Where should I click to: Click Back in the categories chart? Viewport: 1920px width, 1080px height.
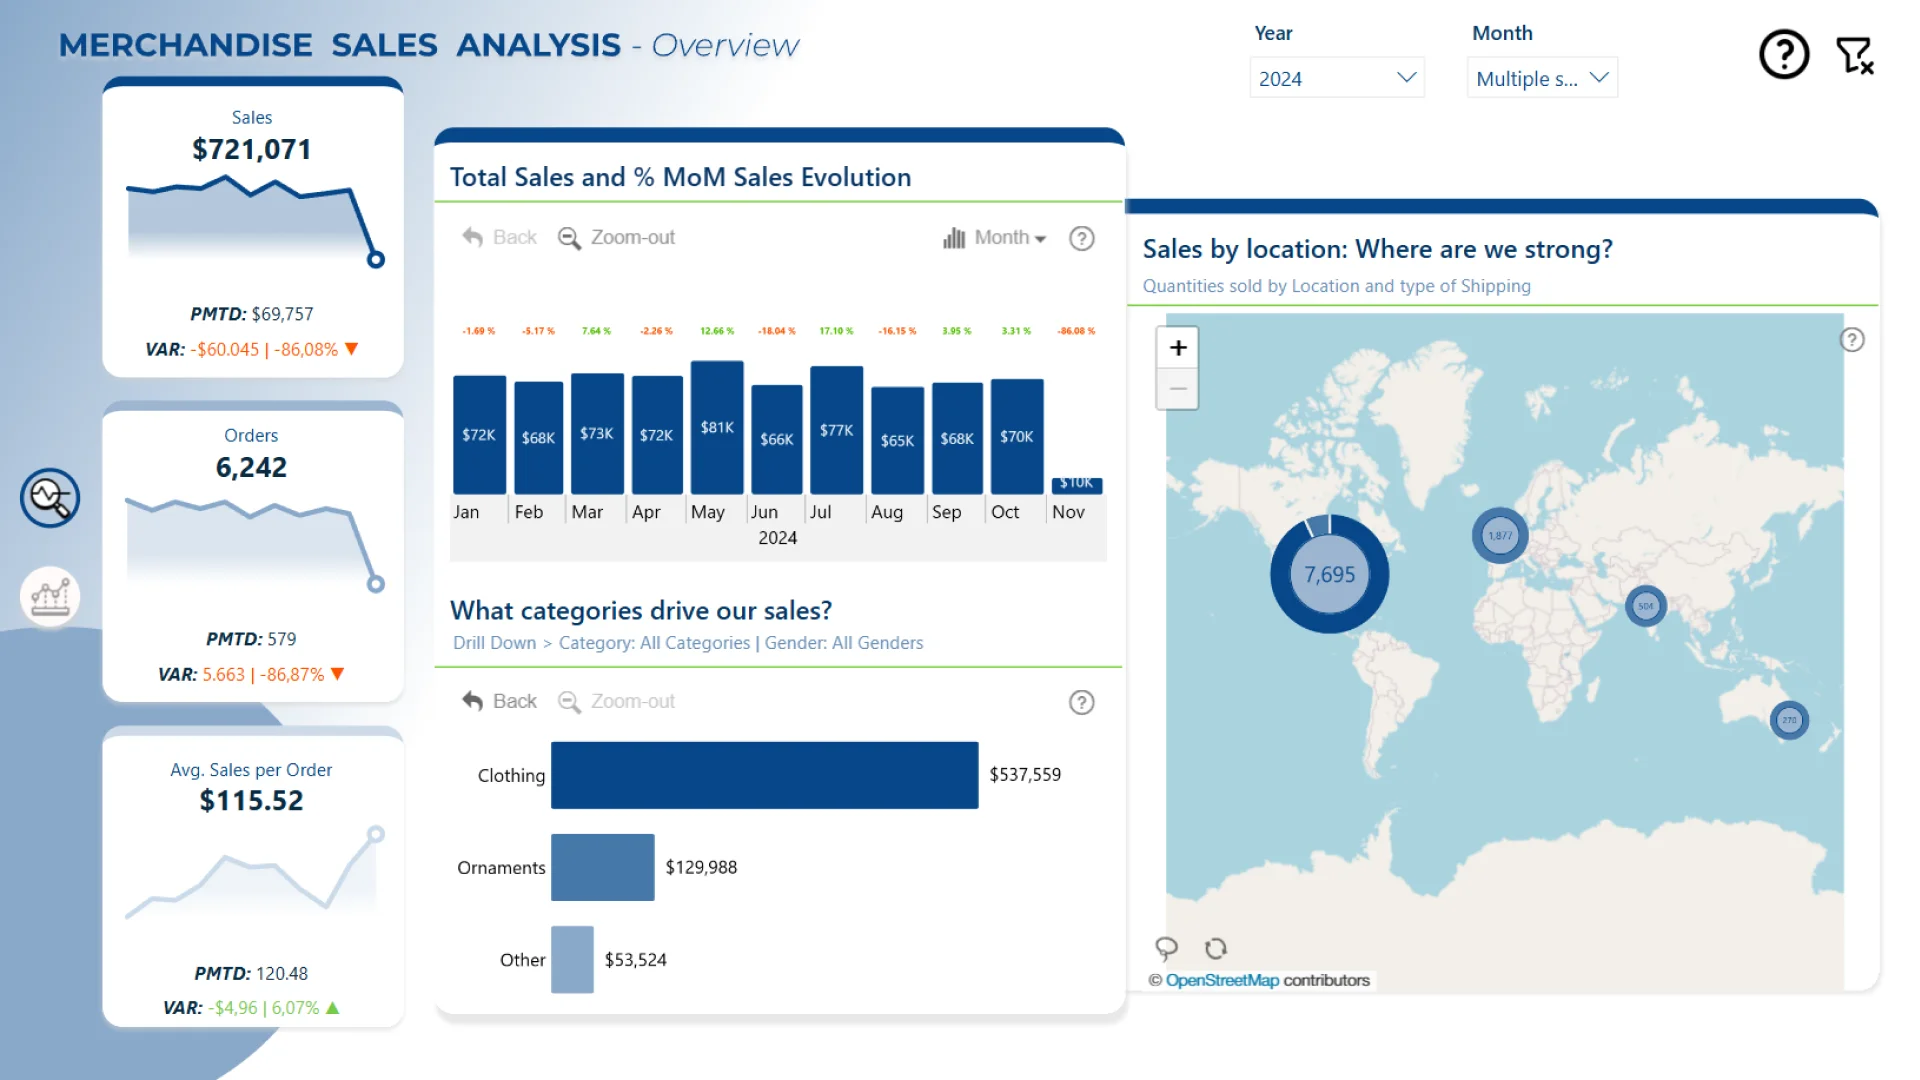tap(500, 702)
